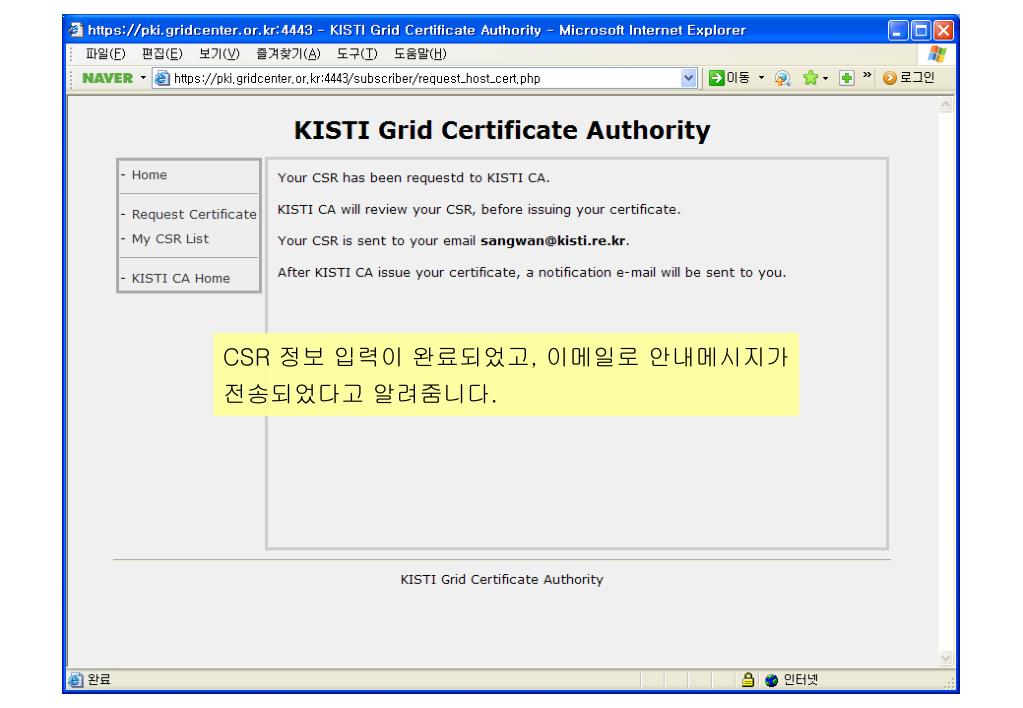Viewport: 1023px width, 708px height.
Task: Click the 완료 status bar page icon
Action: click(76, 680)
